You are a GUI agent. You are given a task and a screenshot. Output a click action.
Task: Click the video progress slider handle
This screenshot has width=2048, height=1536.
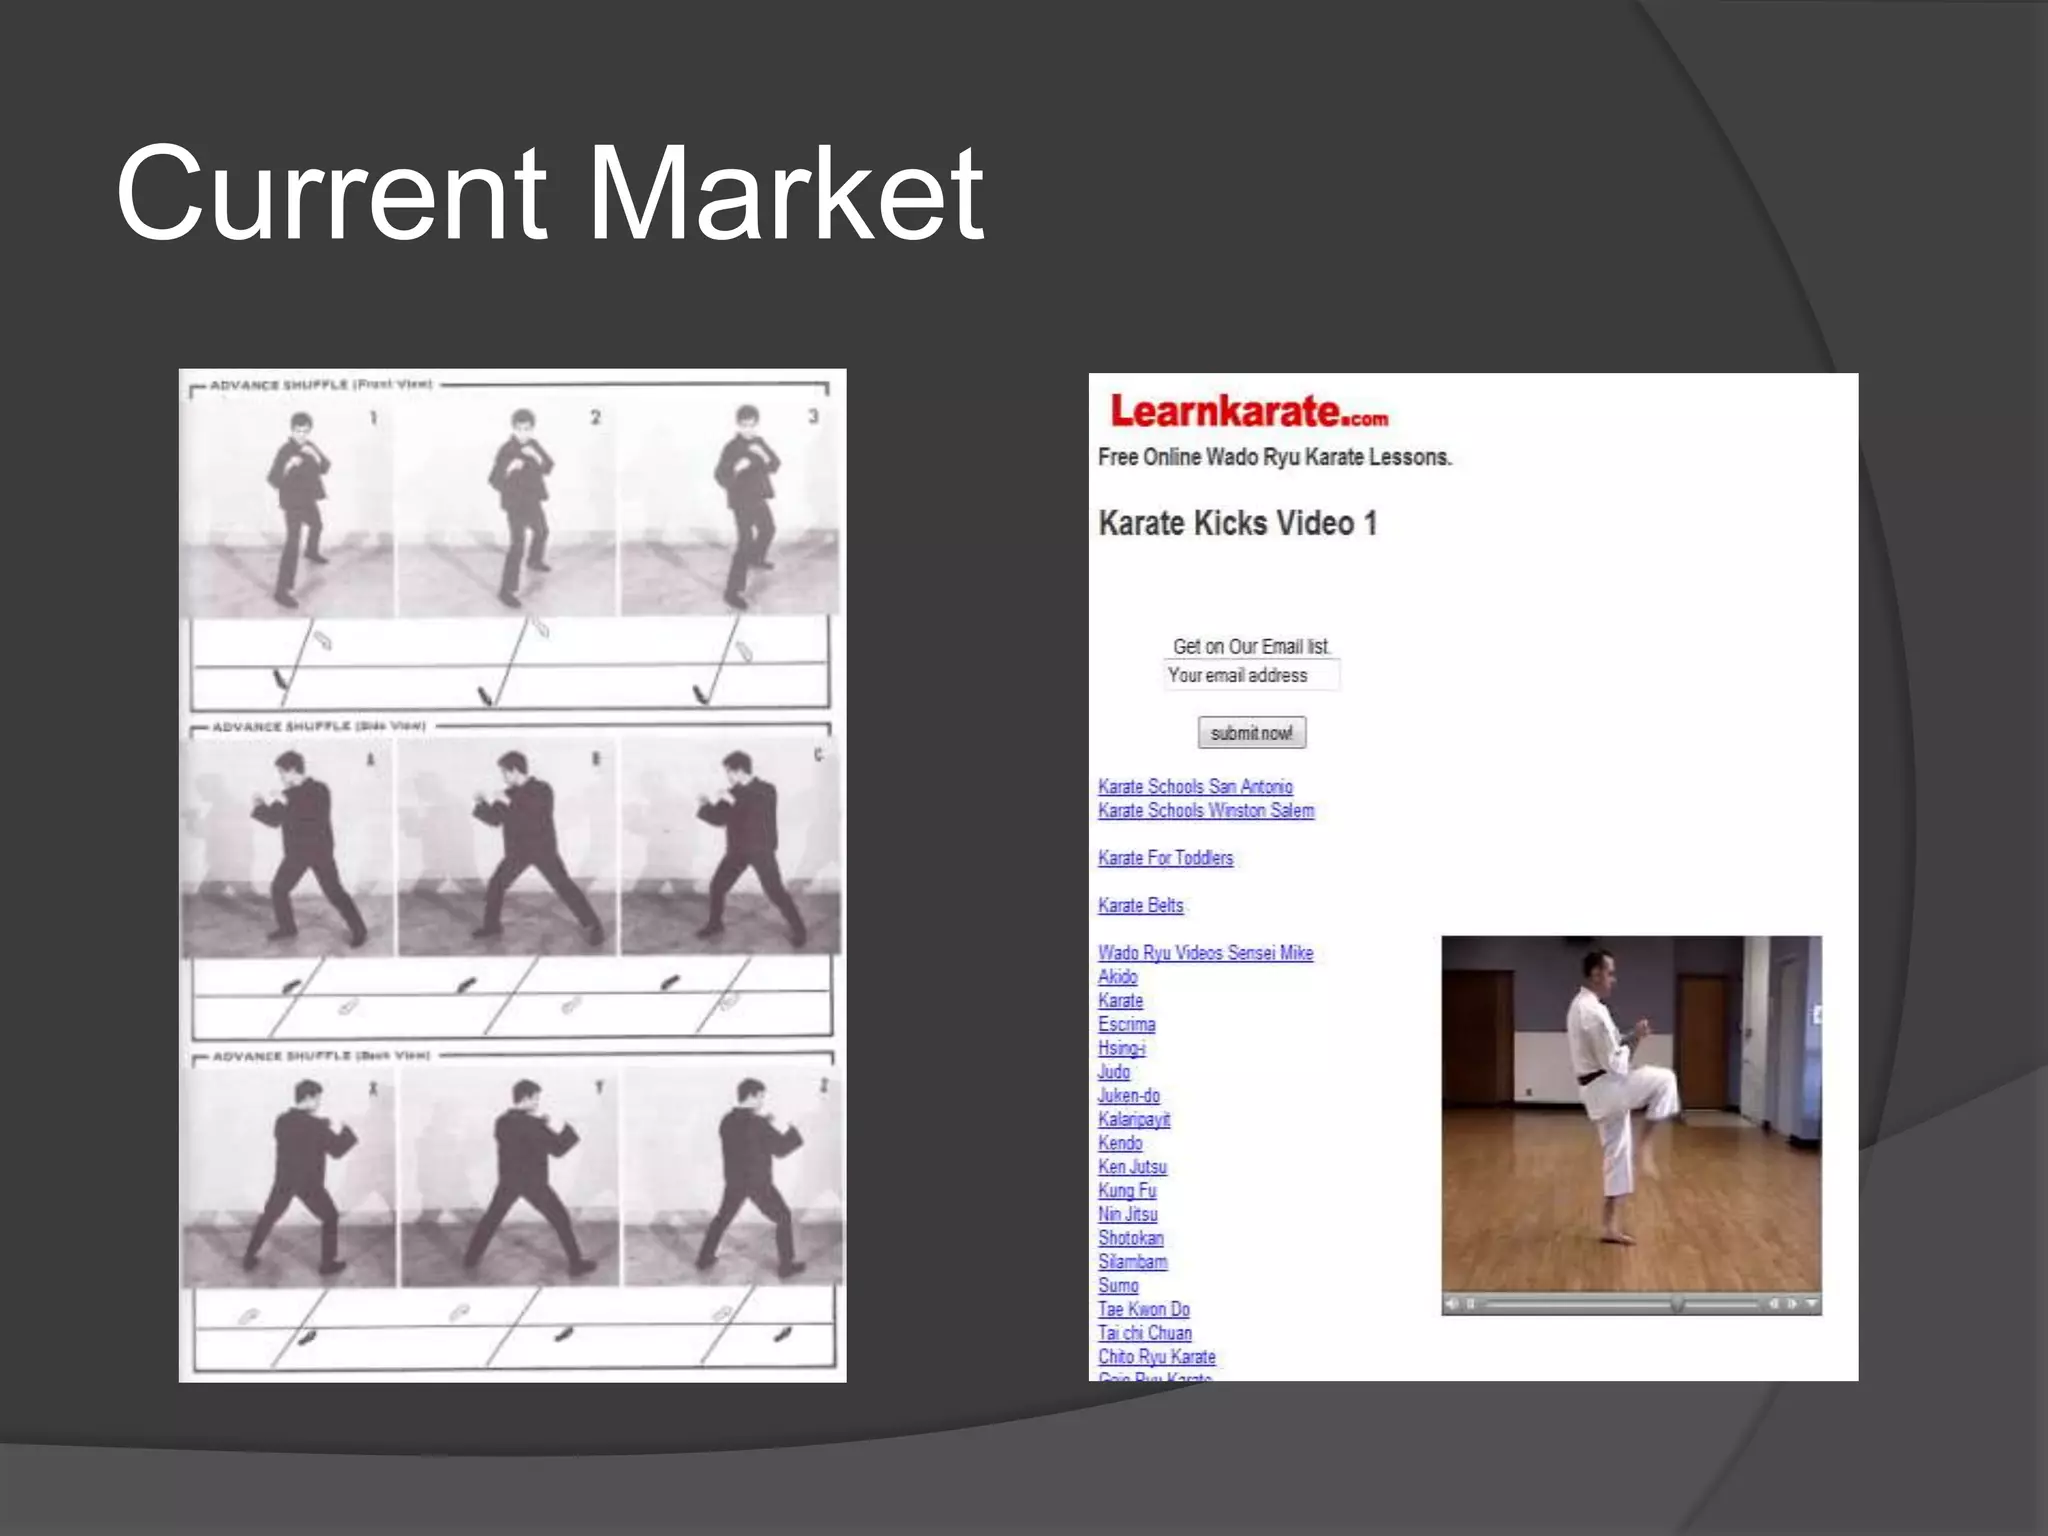[1677, 1304]
